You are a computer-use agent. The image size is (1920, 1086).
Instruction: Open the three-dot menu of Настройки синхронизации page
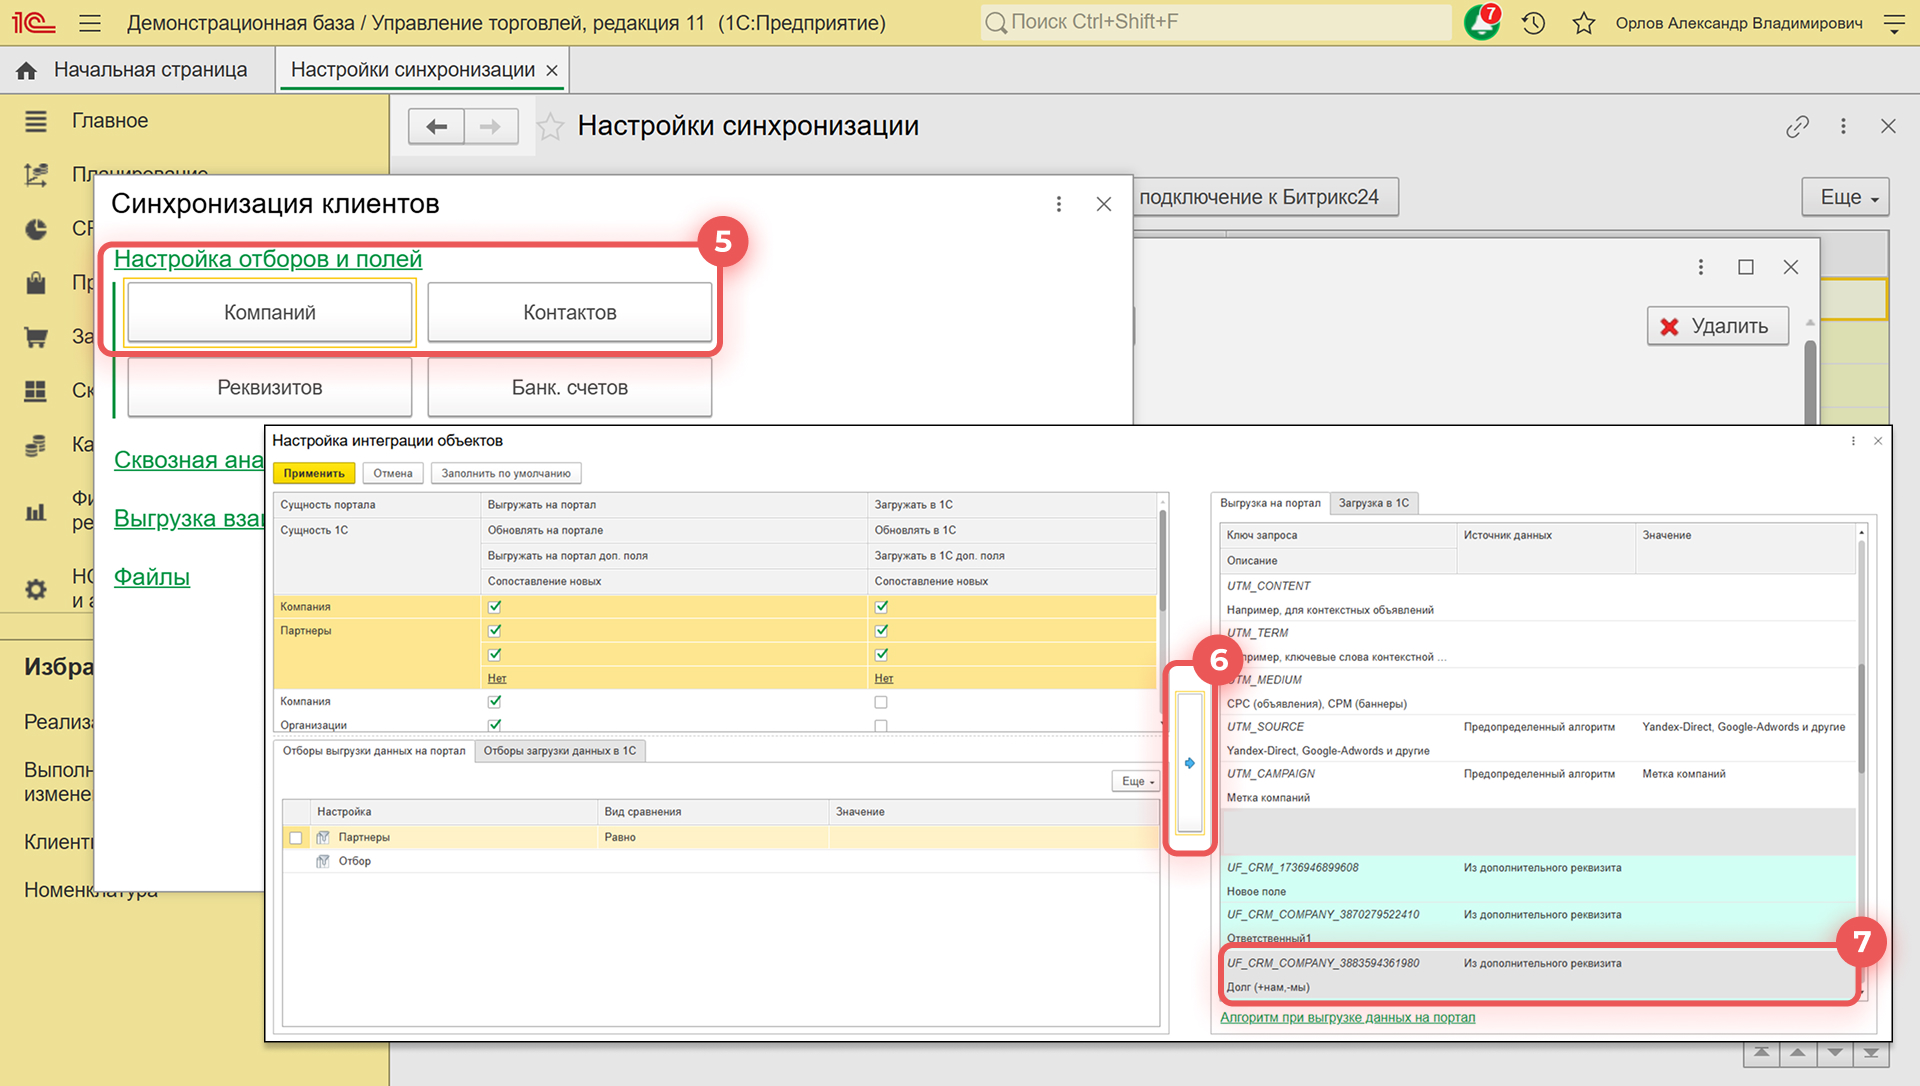[x=1843, y=126]
